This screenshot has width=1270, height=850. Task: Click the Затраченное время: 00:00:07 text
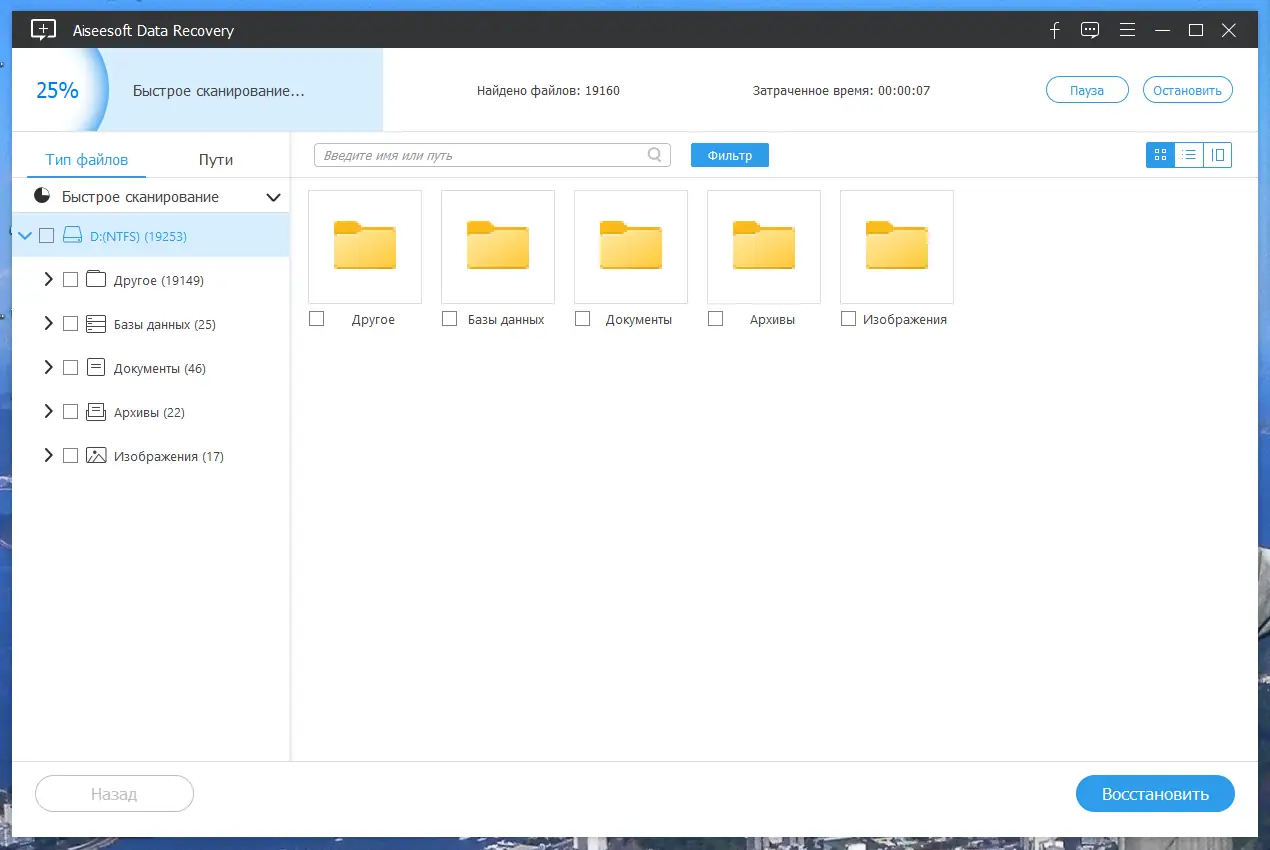[x=841, y=91]
